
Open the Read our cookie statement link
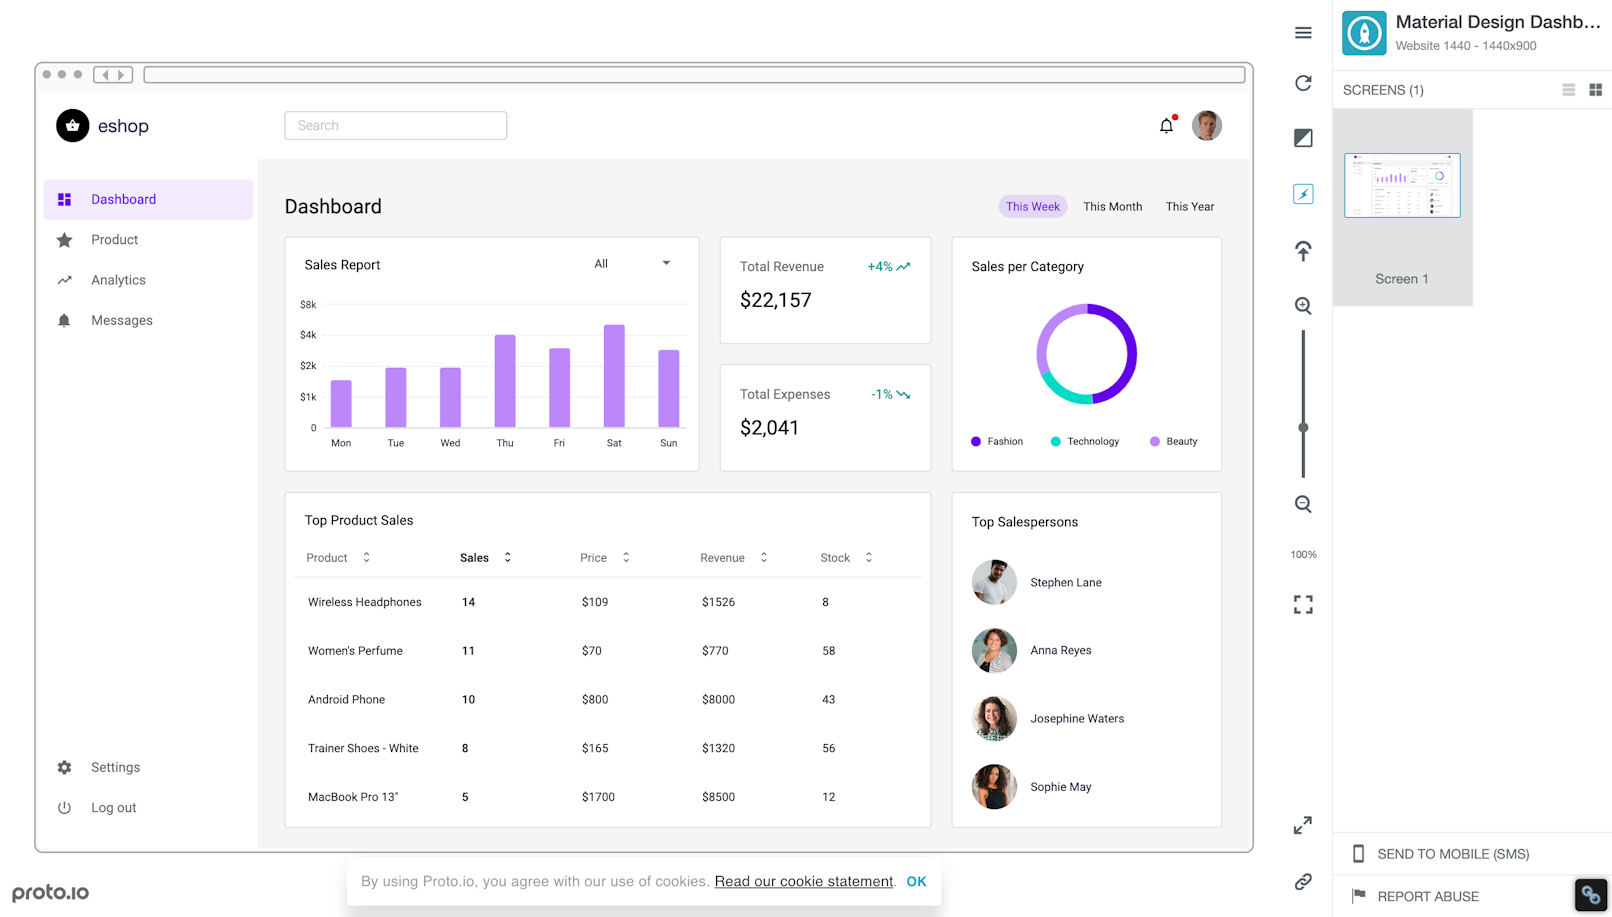(x=803, y=881)
